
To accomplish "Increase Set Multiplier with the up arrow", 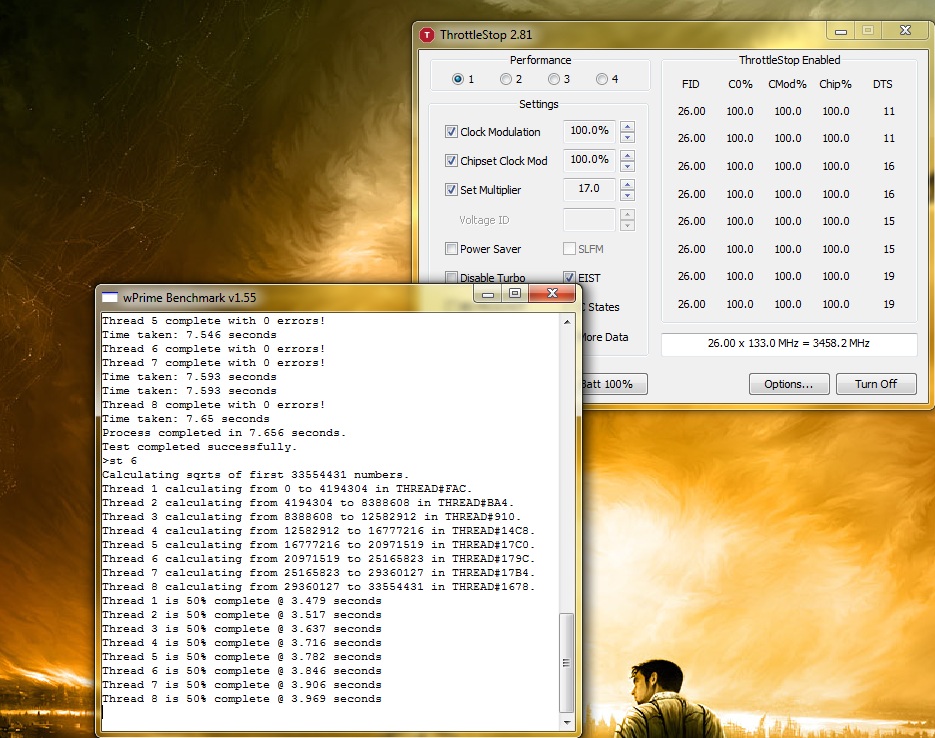I will point(627,184).
